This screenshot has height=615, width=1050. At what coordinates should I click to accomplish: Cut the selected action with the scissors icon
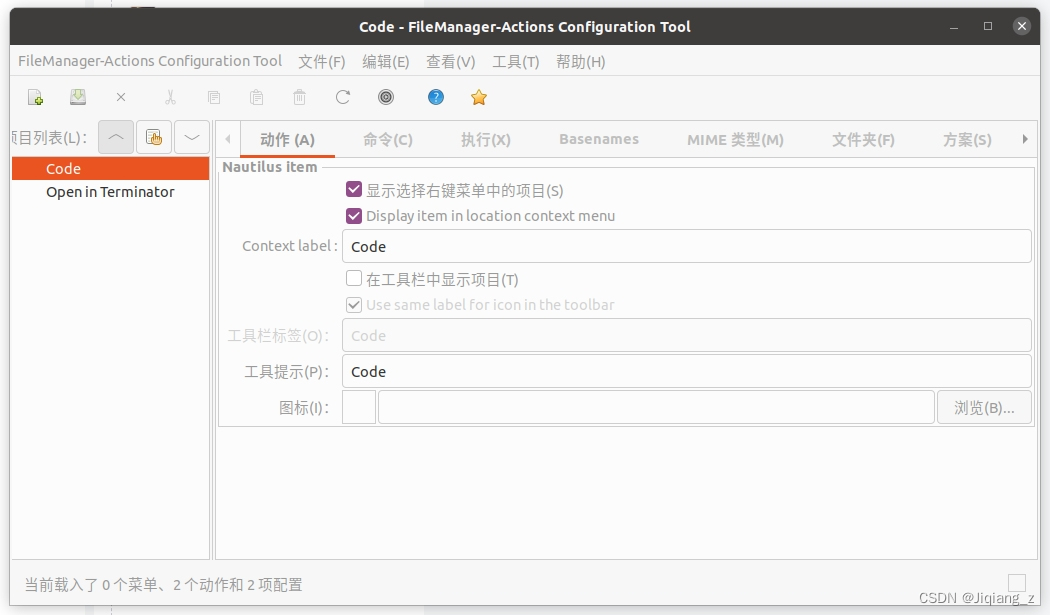170,97
